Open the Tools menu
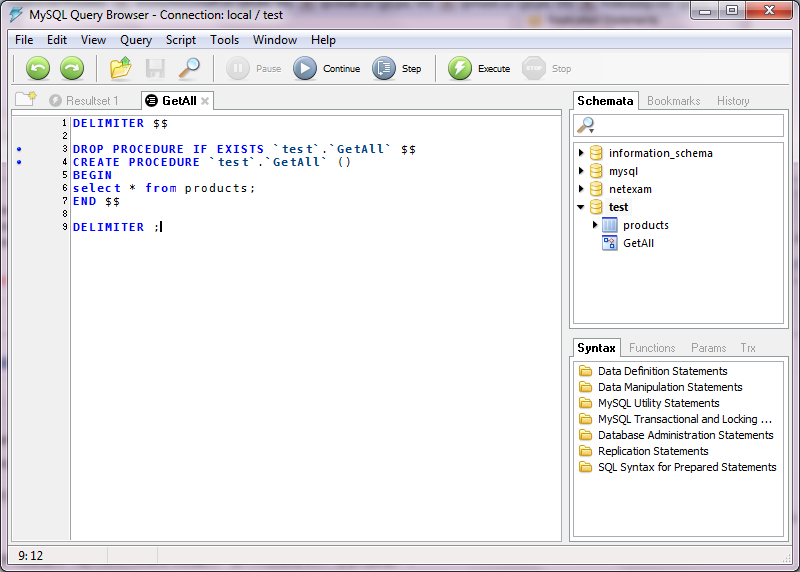 click(224, 40)
